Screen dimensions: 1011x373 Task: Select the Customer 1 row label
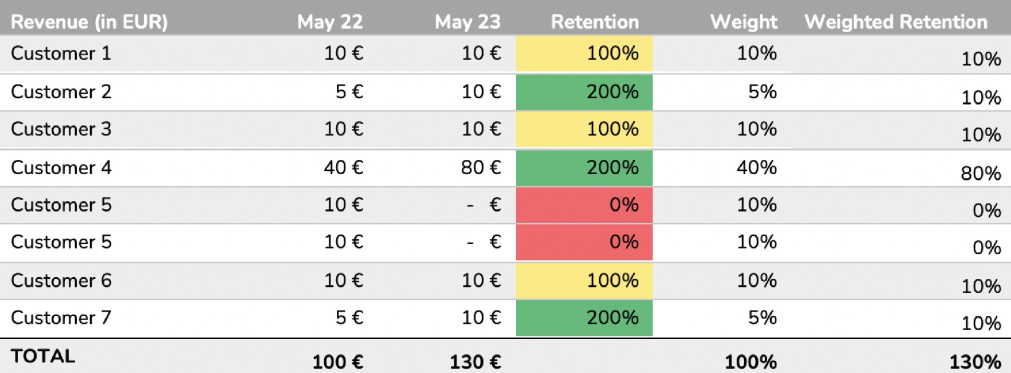click(x=61, y=53)
